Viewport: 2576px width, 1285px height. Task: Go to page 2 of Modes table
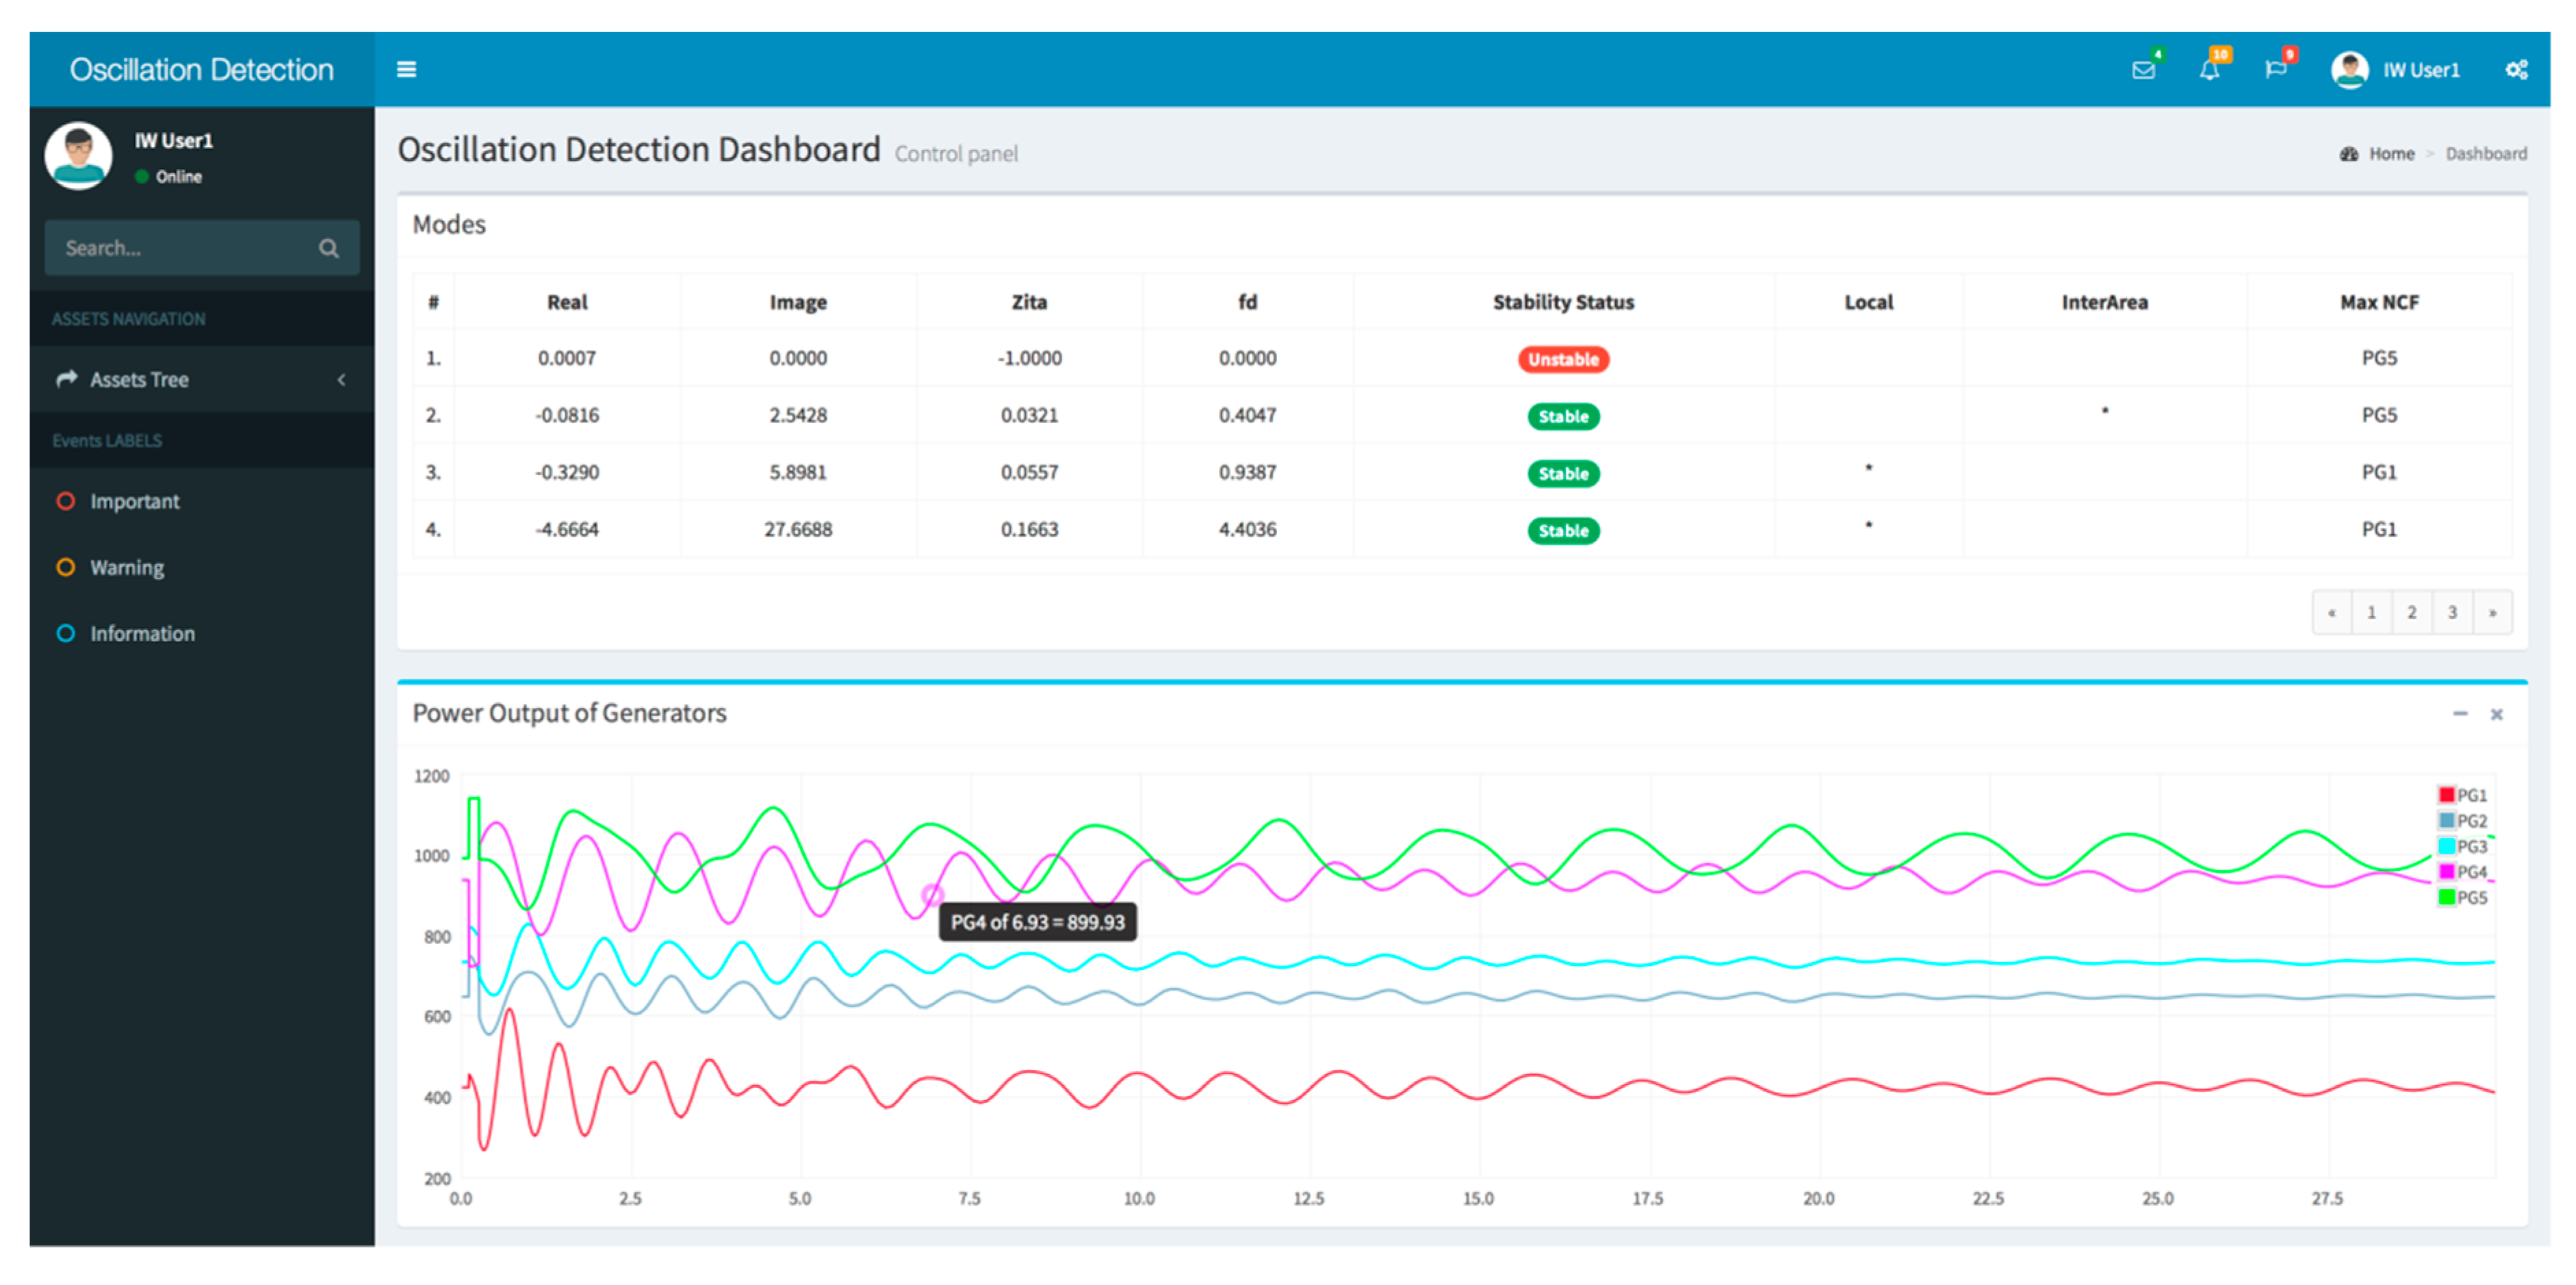click(x=2411, y=612)
